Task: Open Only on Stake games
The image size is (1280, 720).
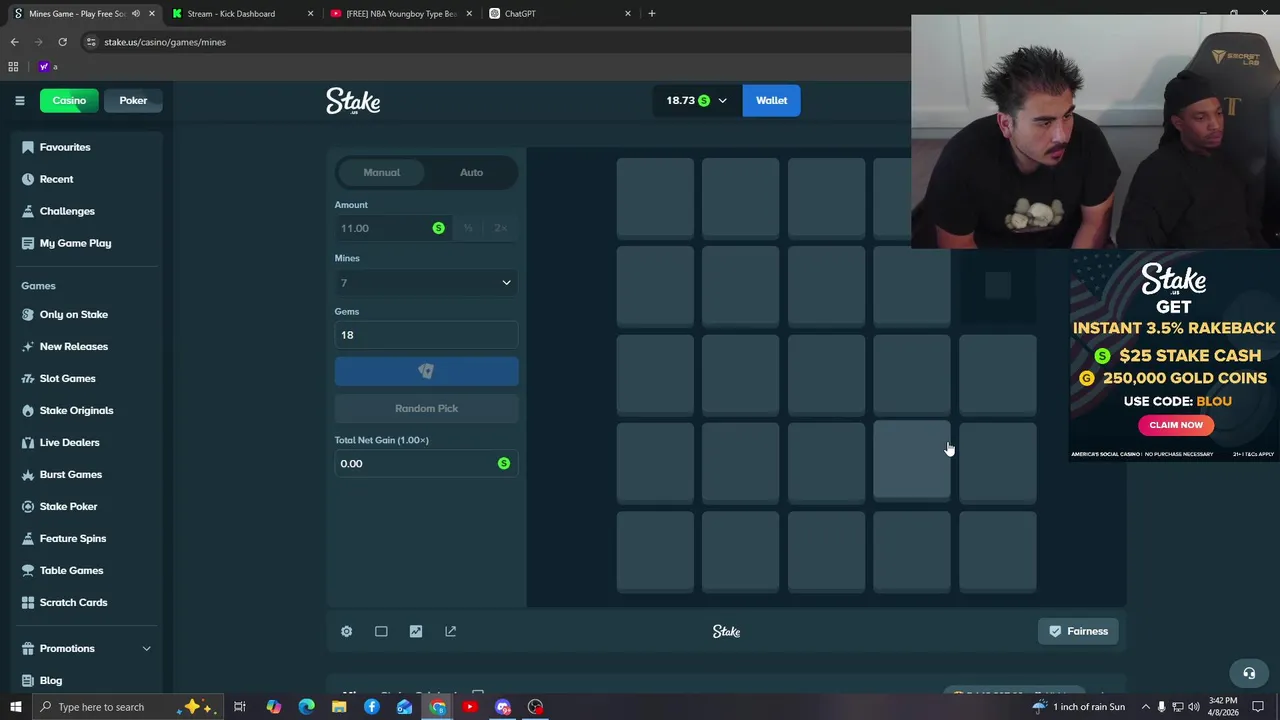Action: click(x=88, y=314)
